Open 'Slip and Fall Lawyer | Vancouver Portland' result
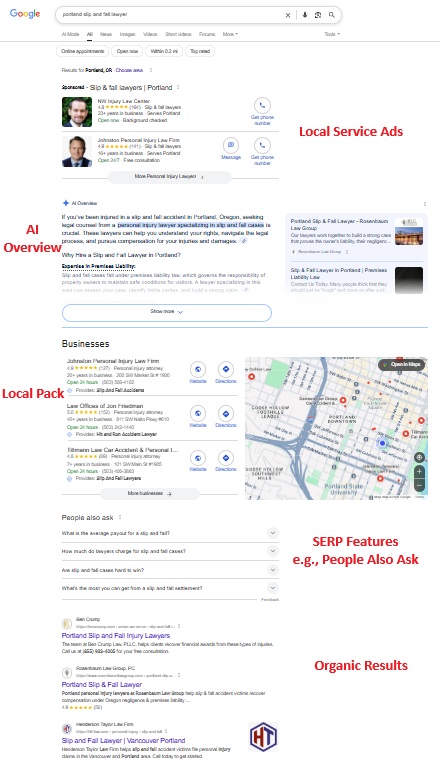This screenshot has width=440, height=764. (123, 740)
